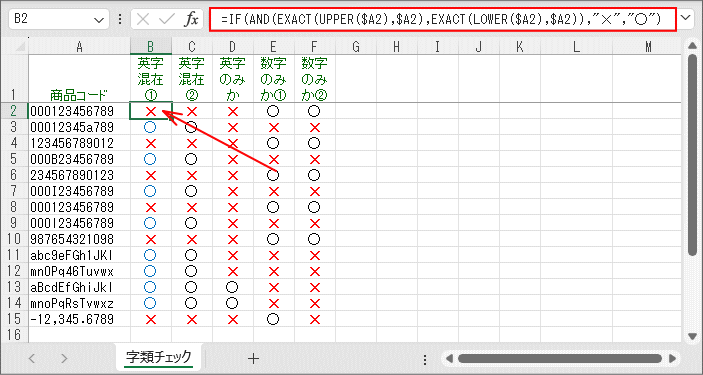Click the 数字のみか① header cell
The width and height of the screenshot is (703, 375).
pyautogui.click(x=273, y=79)
